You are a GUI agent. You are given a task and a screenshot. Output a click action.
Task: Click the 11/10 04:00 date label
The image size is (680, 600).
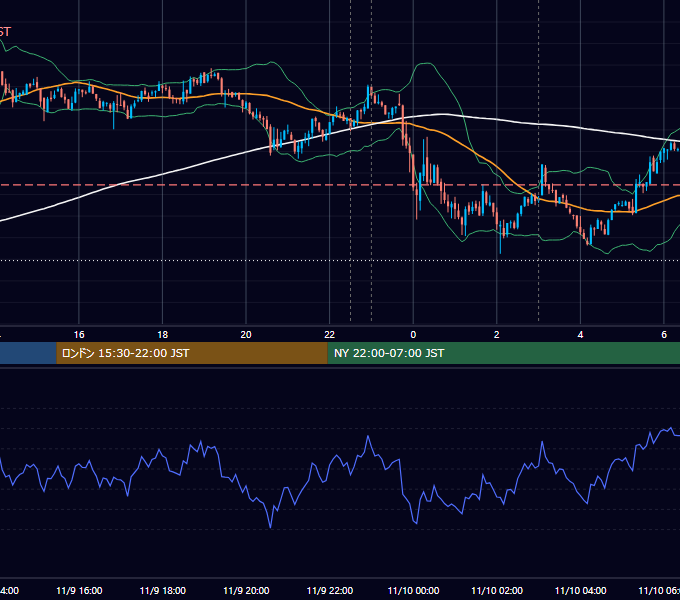[x=580, y=590]
